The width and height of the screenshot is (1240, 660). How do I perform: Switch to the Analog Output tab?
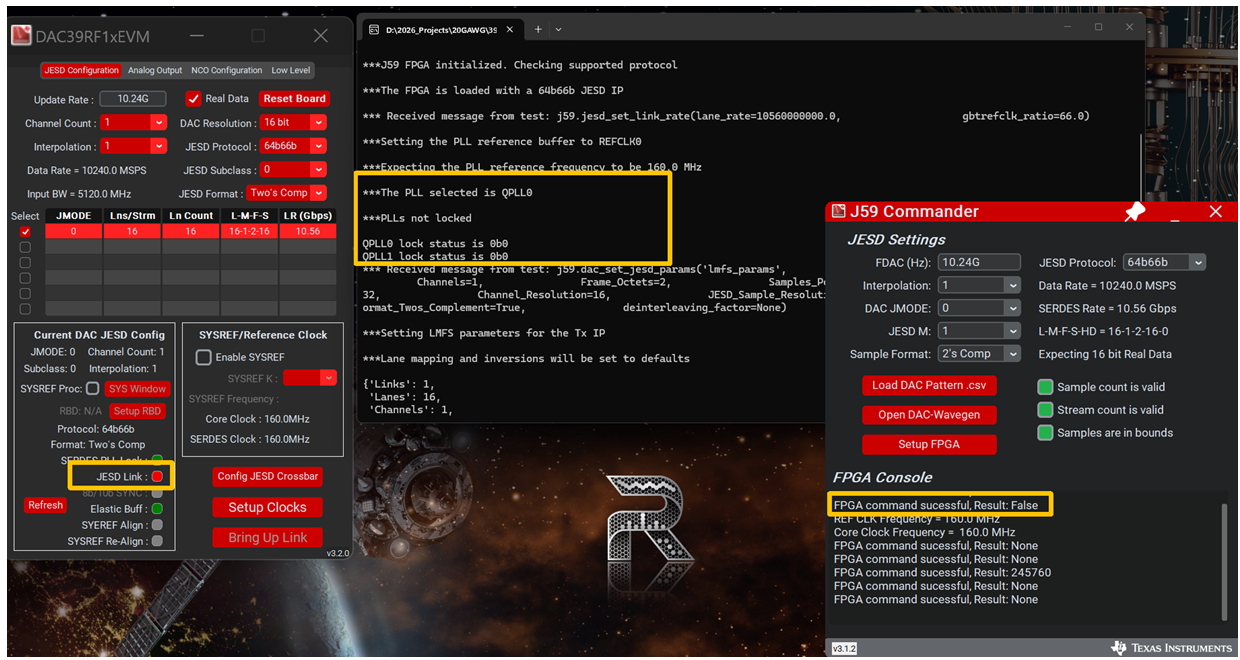point(155,71)
